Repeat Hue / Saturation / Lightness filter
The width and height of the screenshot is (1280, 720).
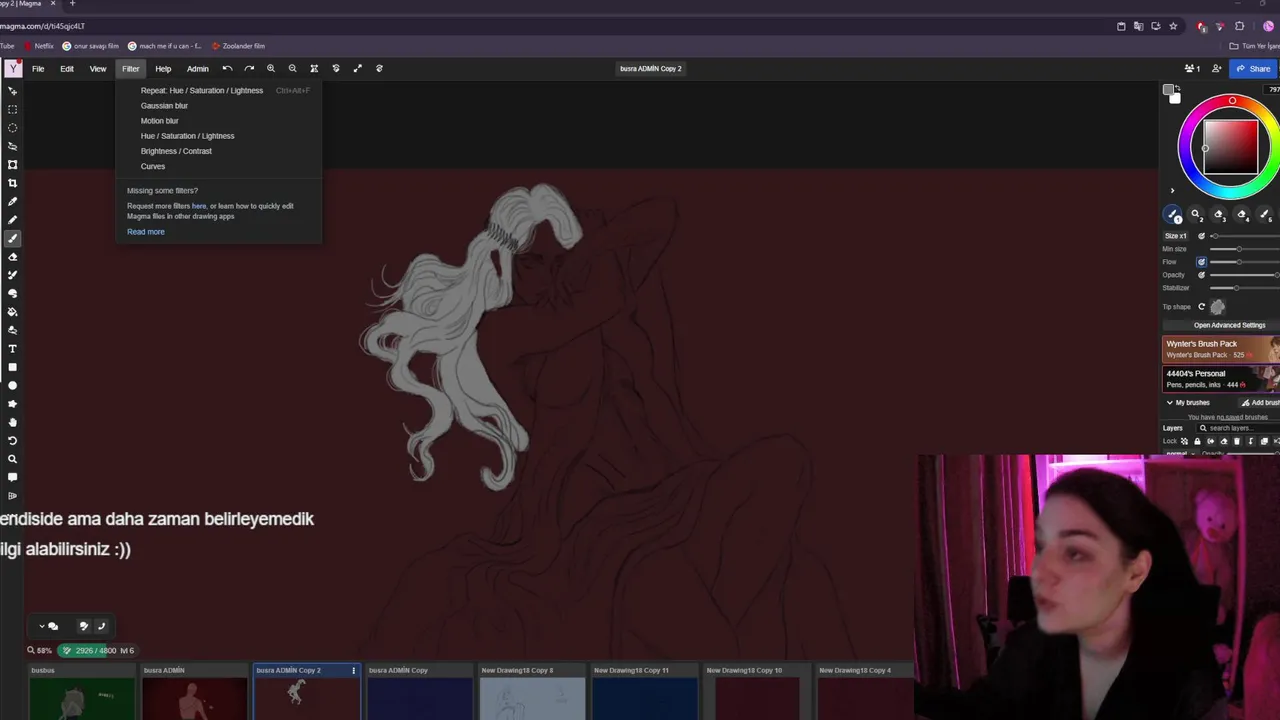(x=218, y=91)
